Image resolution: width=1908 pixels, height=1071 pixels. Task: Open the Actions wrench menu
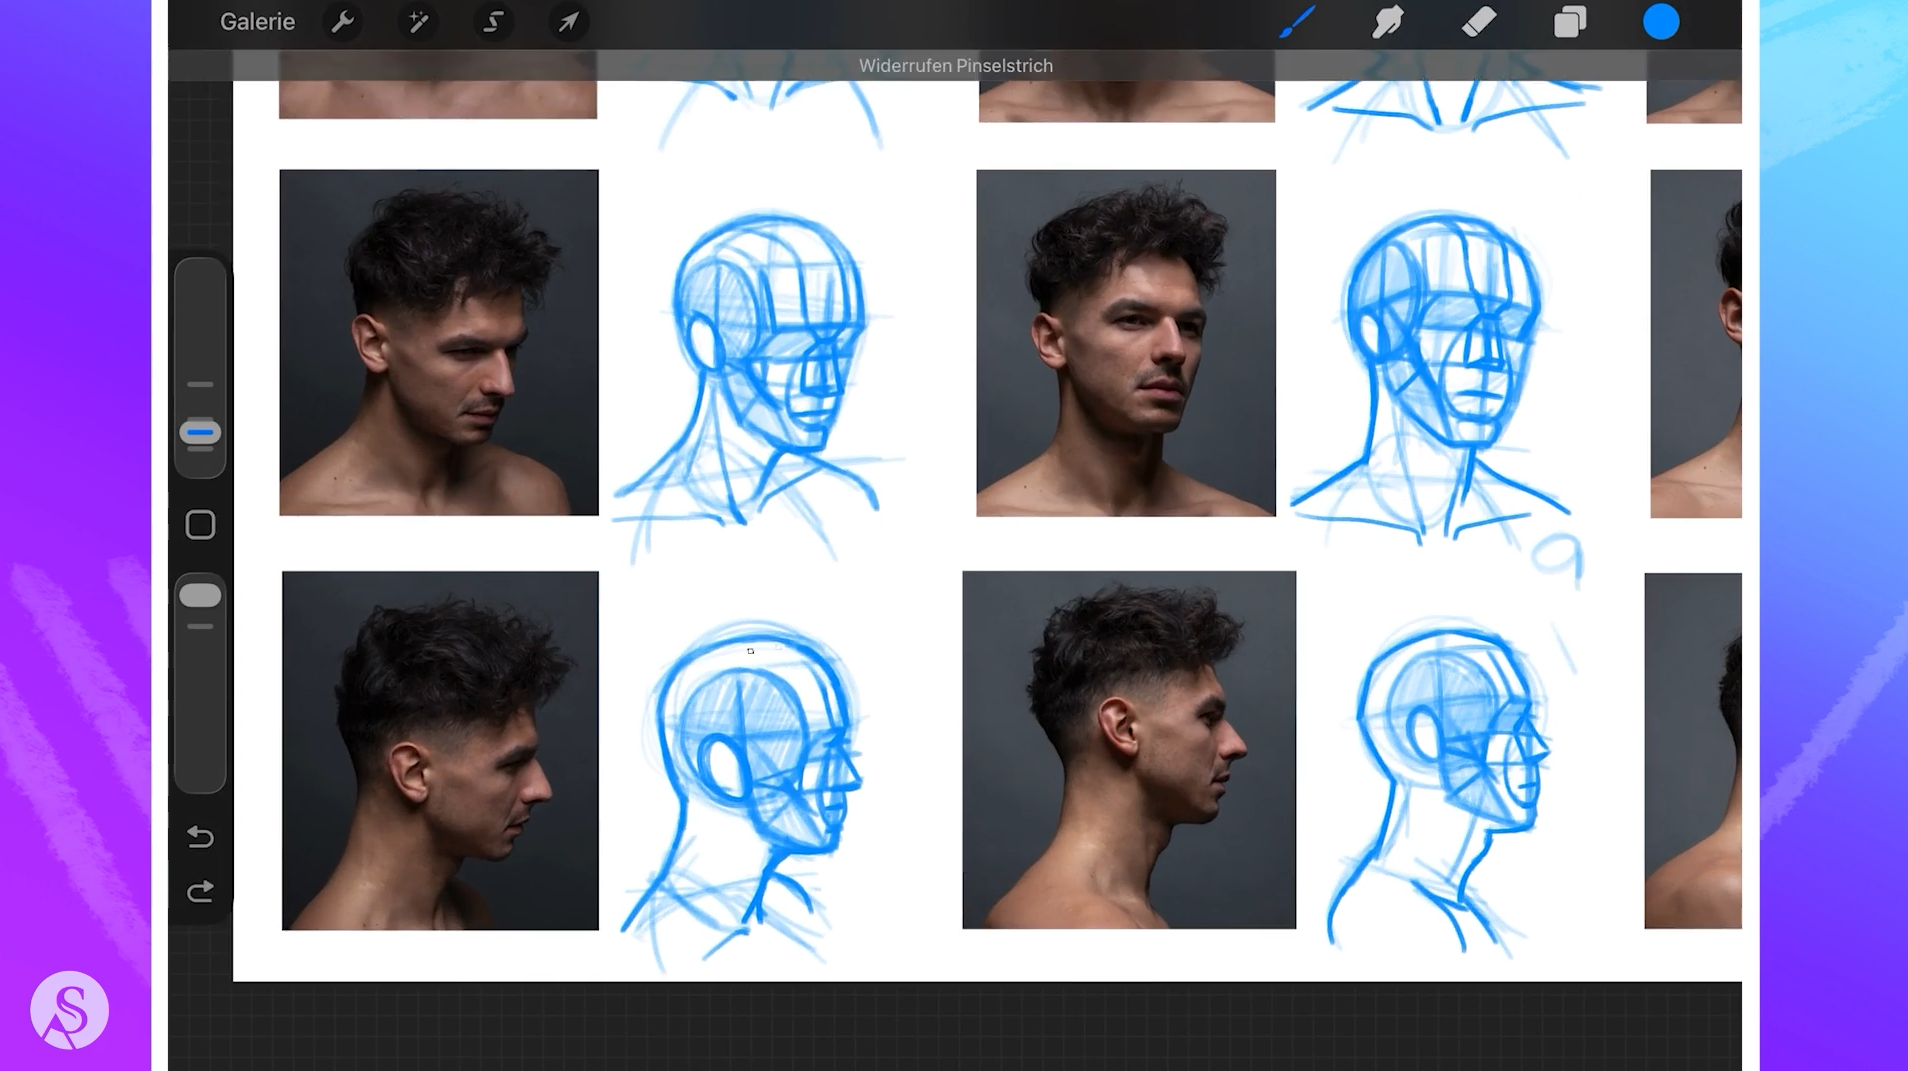(343, 22)
